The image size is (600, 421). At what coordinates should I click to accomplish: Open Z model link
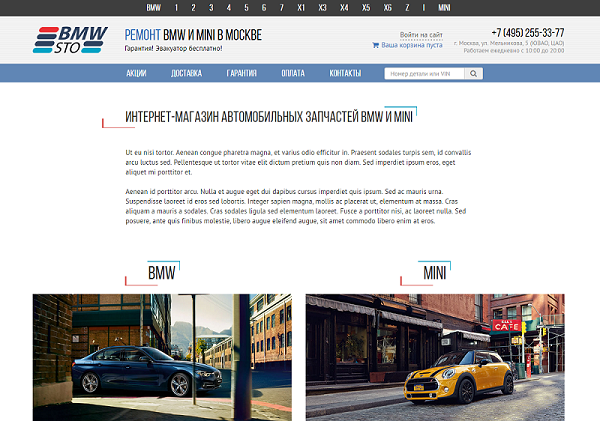click(x=407, y=8)
